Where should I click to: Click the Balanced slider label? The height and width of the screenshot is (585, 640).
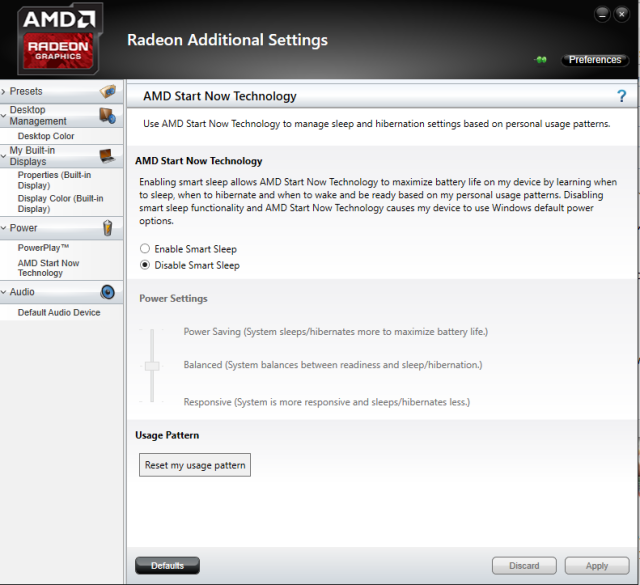333,365
